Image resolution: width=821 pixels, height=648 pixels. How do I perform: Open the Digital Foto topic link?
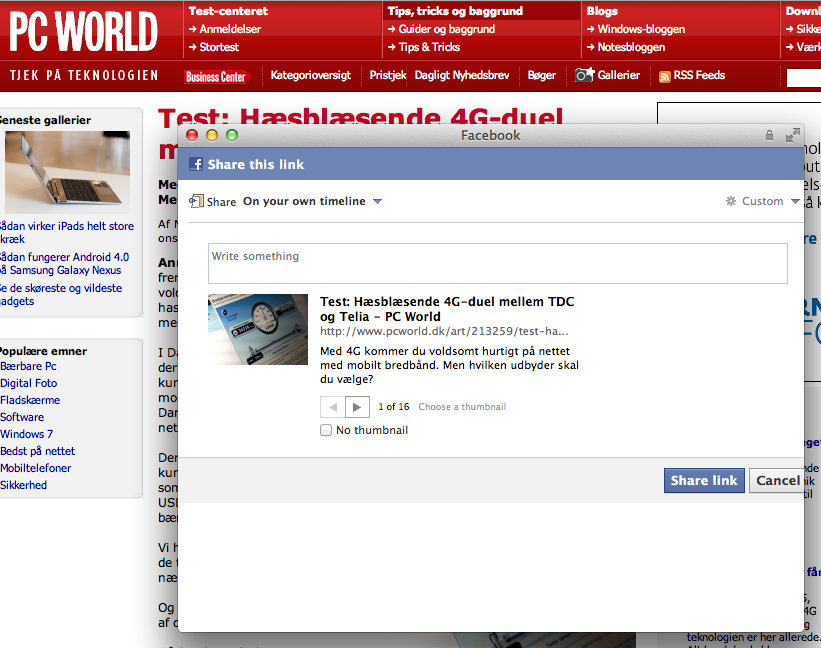click(x=29, y=383)
